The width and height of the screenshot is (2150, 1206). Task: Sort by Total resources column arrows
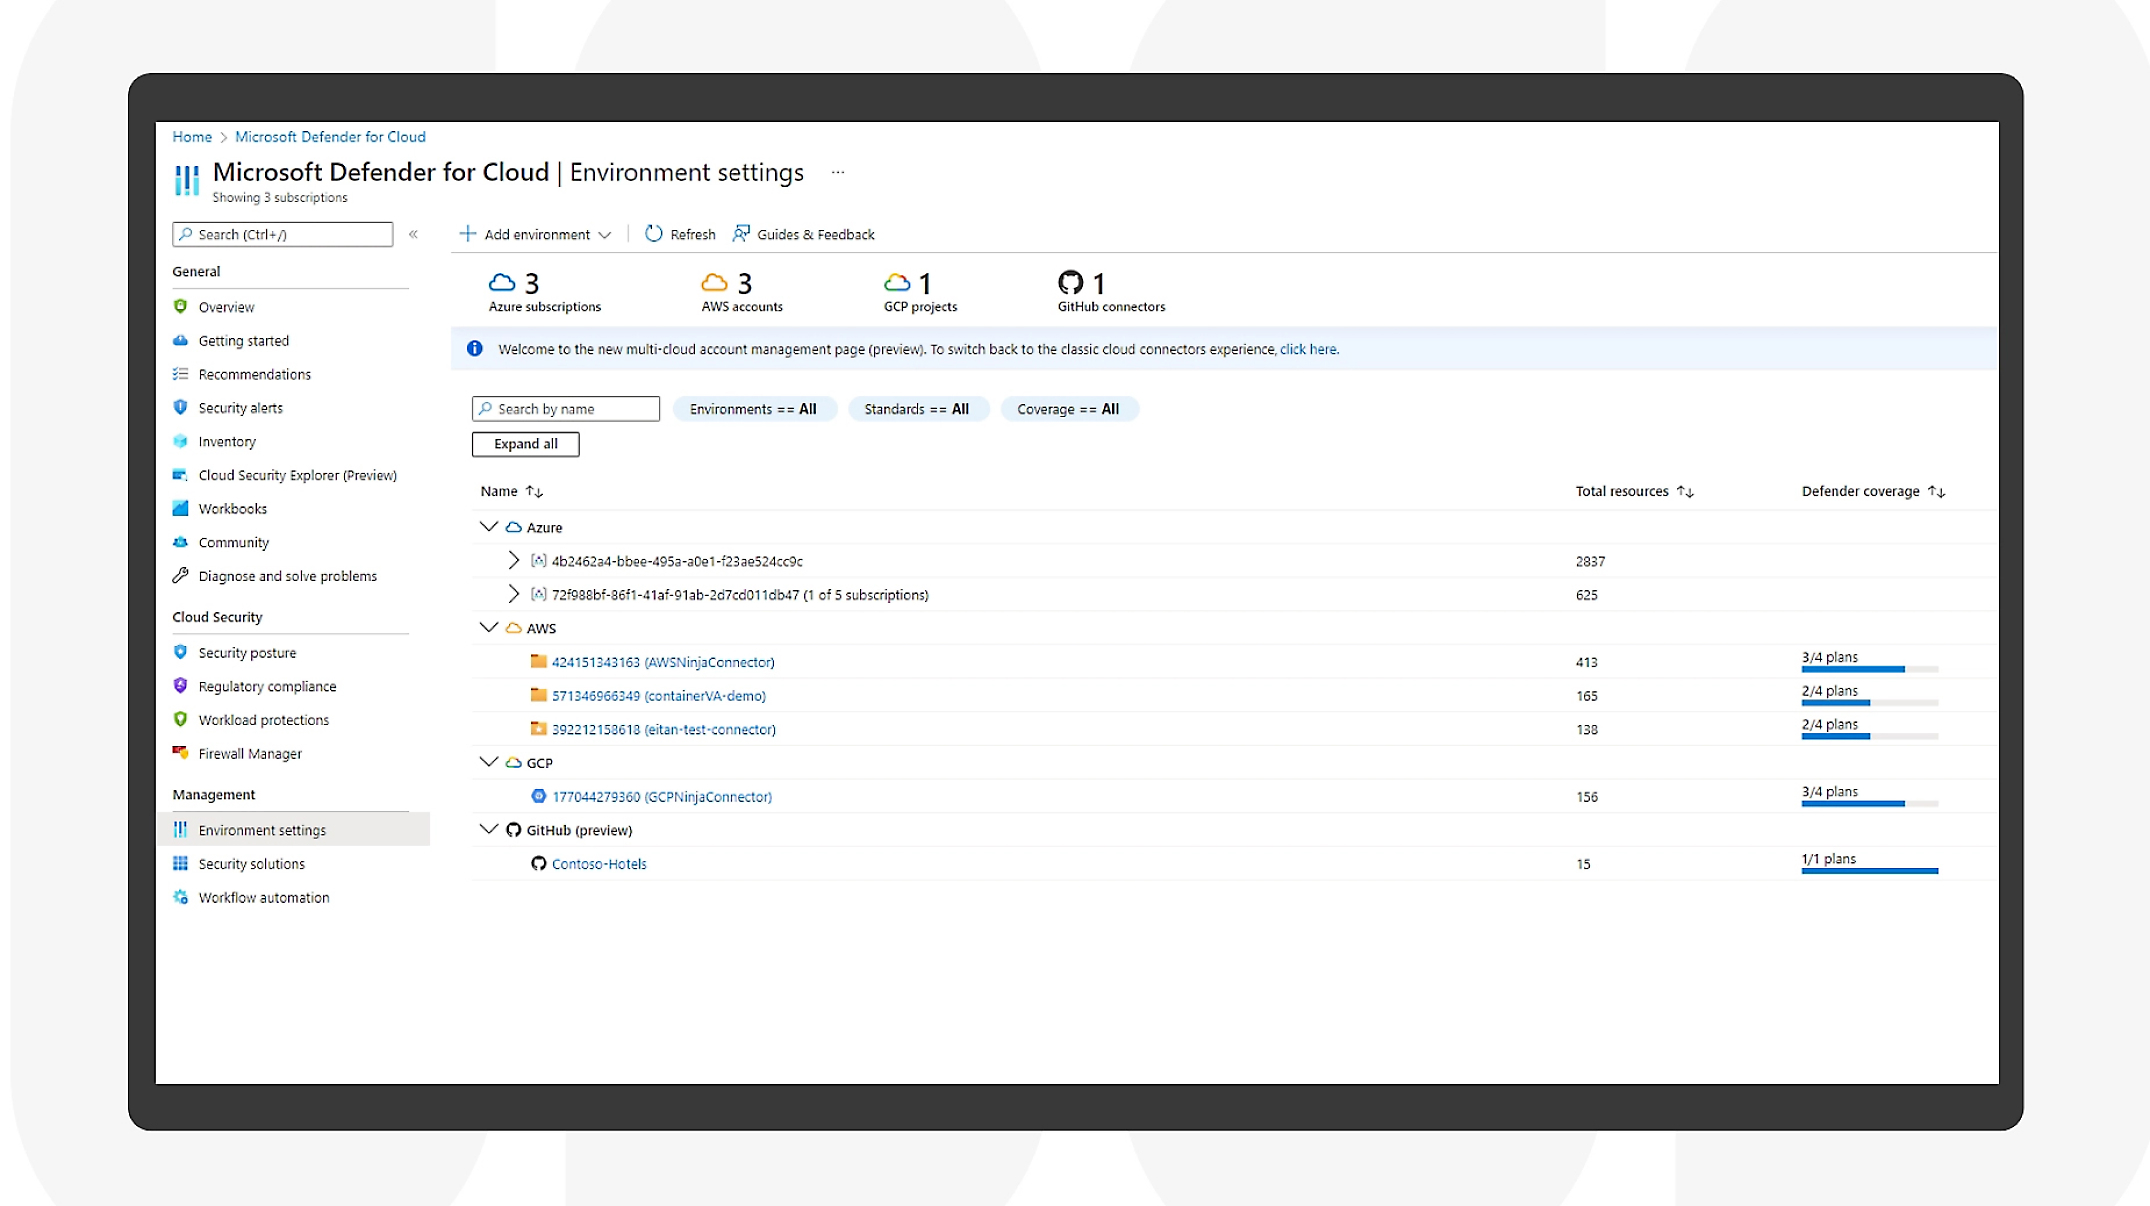[x=1685, y=491]
